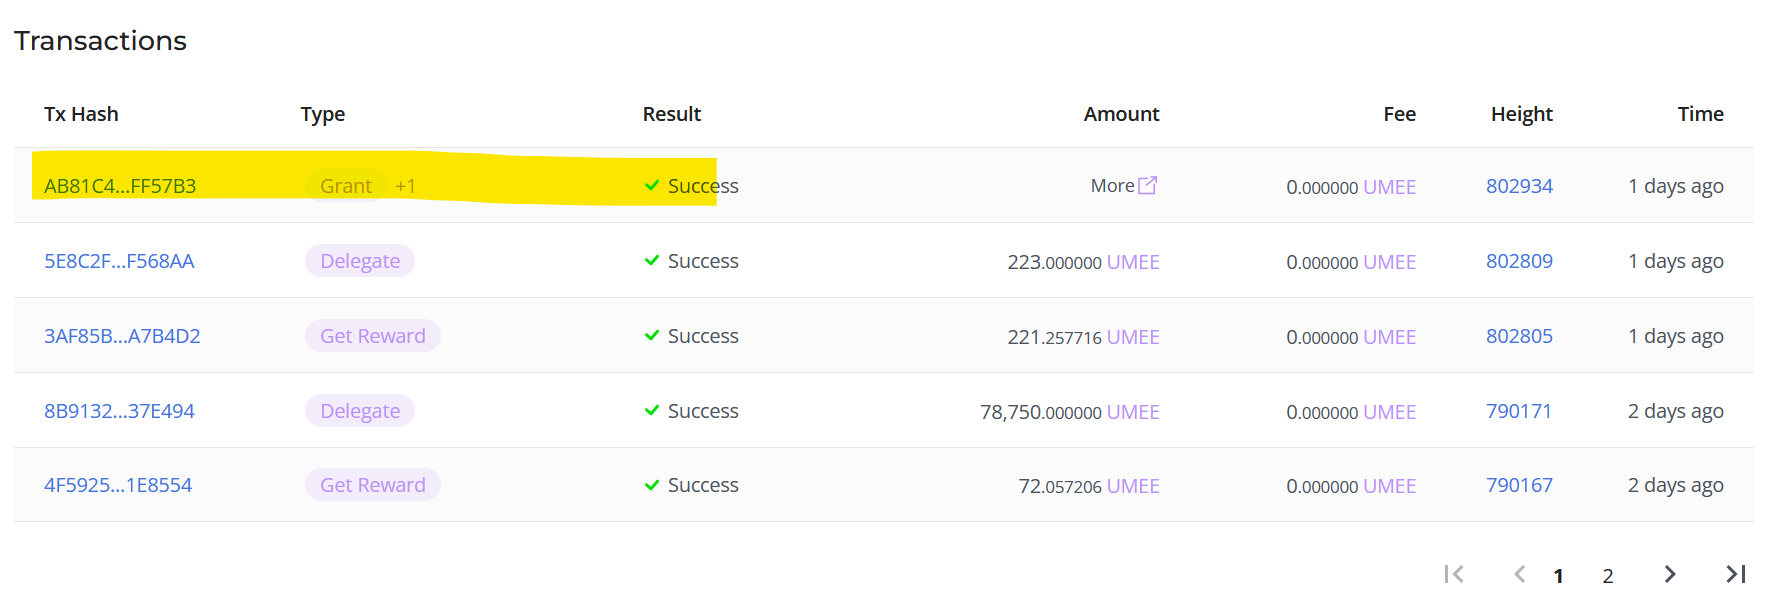View block height 790167
The width and height of the screenshot is (1780, 613).
[x=1519, y=485]
